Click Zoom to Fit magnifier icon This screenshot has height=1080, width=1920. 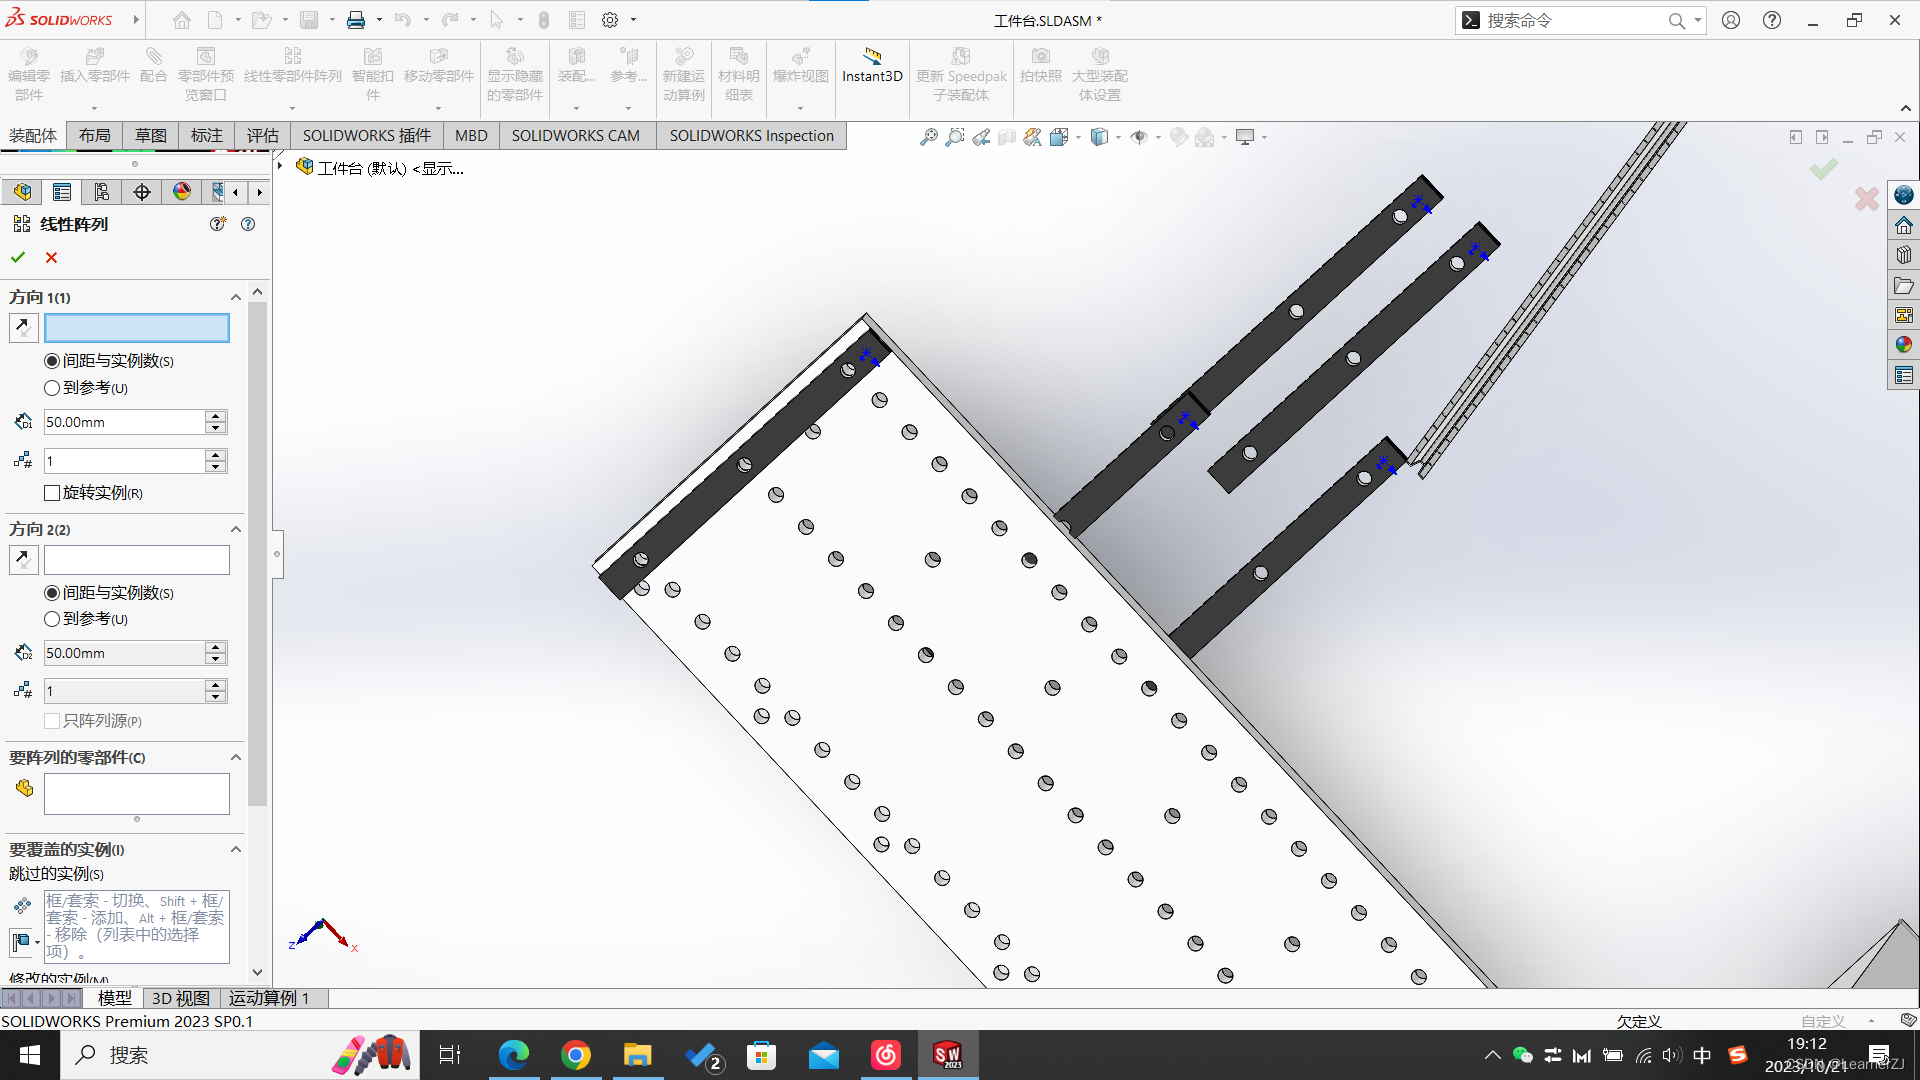click(929, 137)
